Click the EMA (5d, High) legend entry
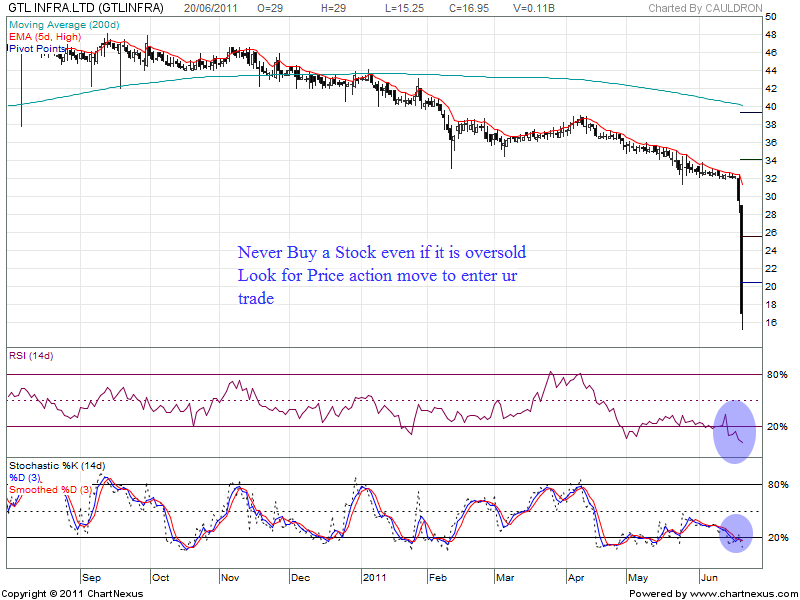 tap(44, 36)
